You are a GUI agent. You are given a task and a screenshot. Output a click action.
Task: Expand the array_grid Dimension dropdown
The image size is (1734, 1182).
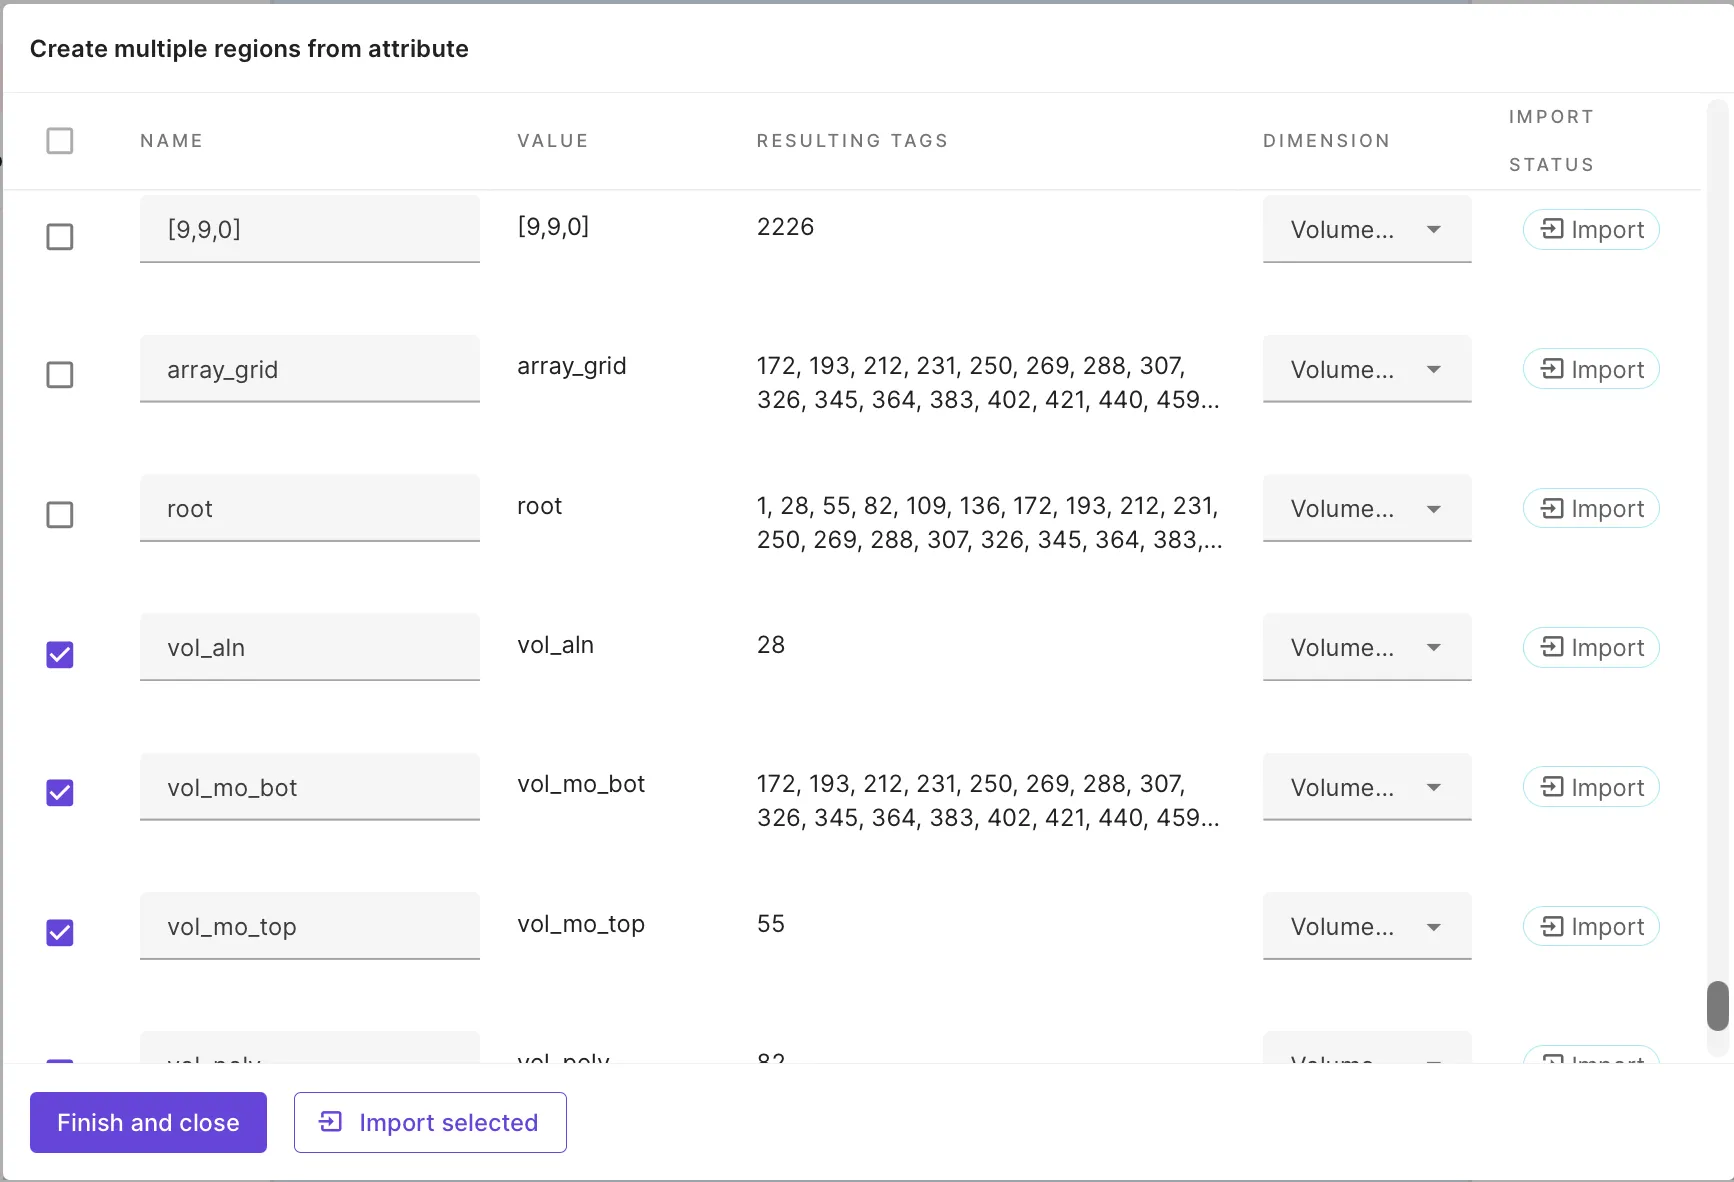[1367, 370]
